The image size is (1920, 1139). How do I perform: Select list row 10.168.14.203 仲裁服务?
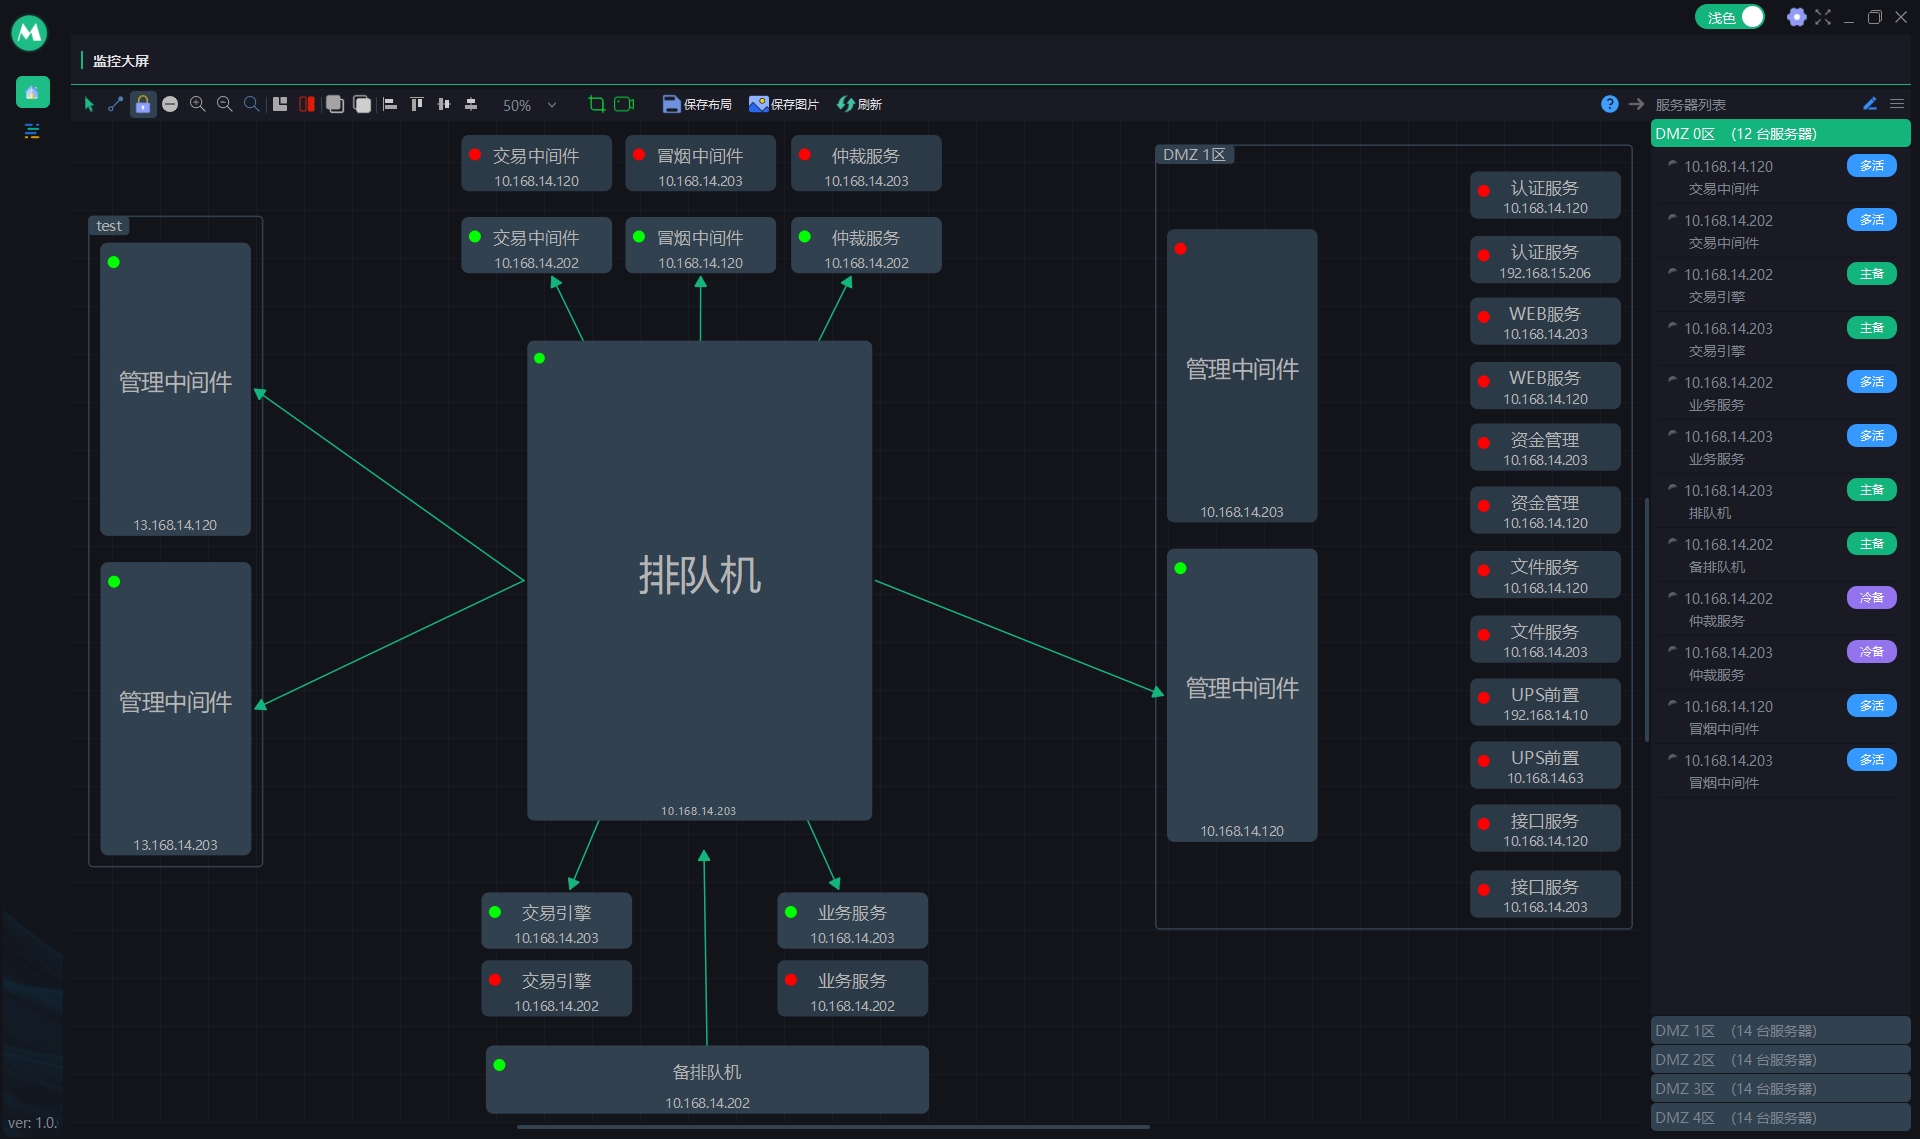click(x=1780, y=663)
